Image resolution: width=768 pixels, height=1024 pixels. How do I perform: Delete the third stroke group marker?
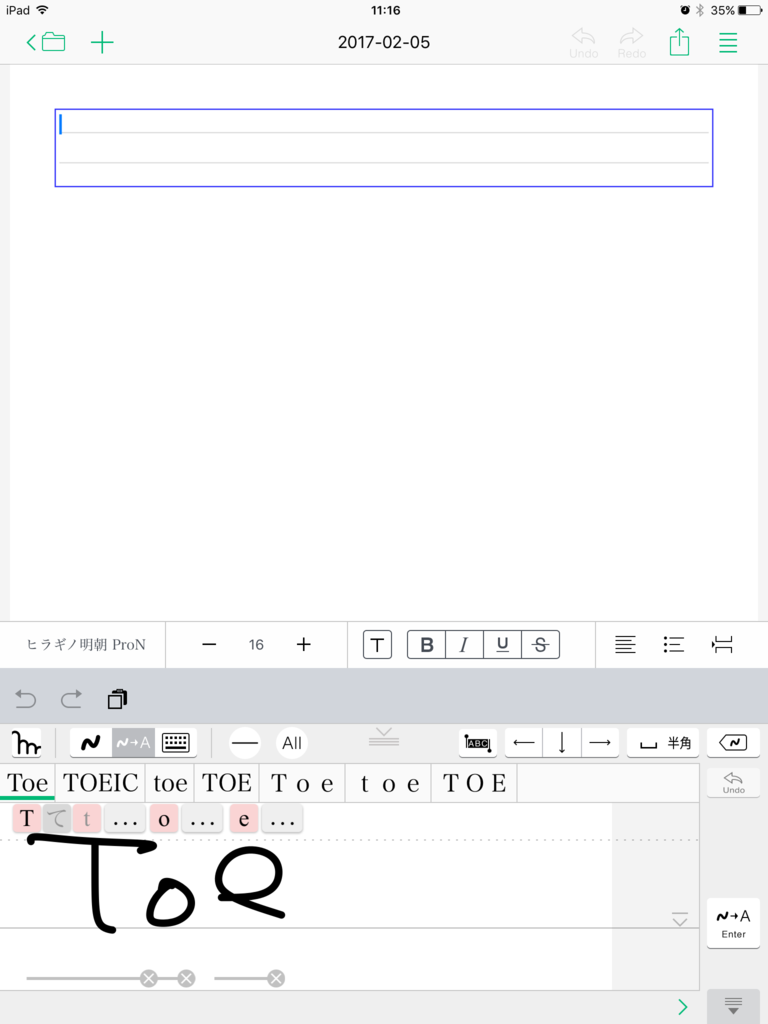276,978
